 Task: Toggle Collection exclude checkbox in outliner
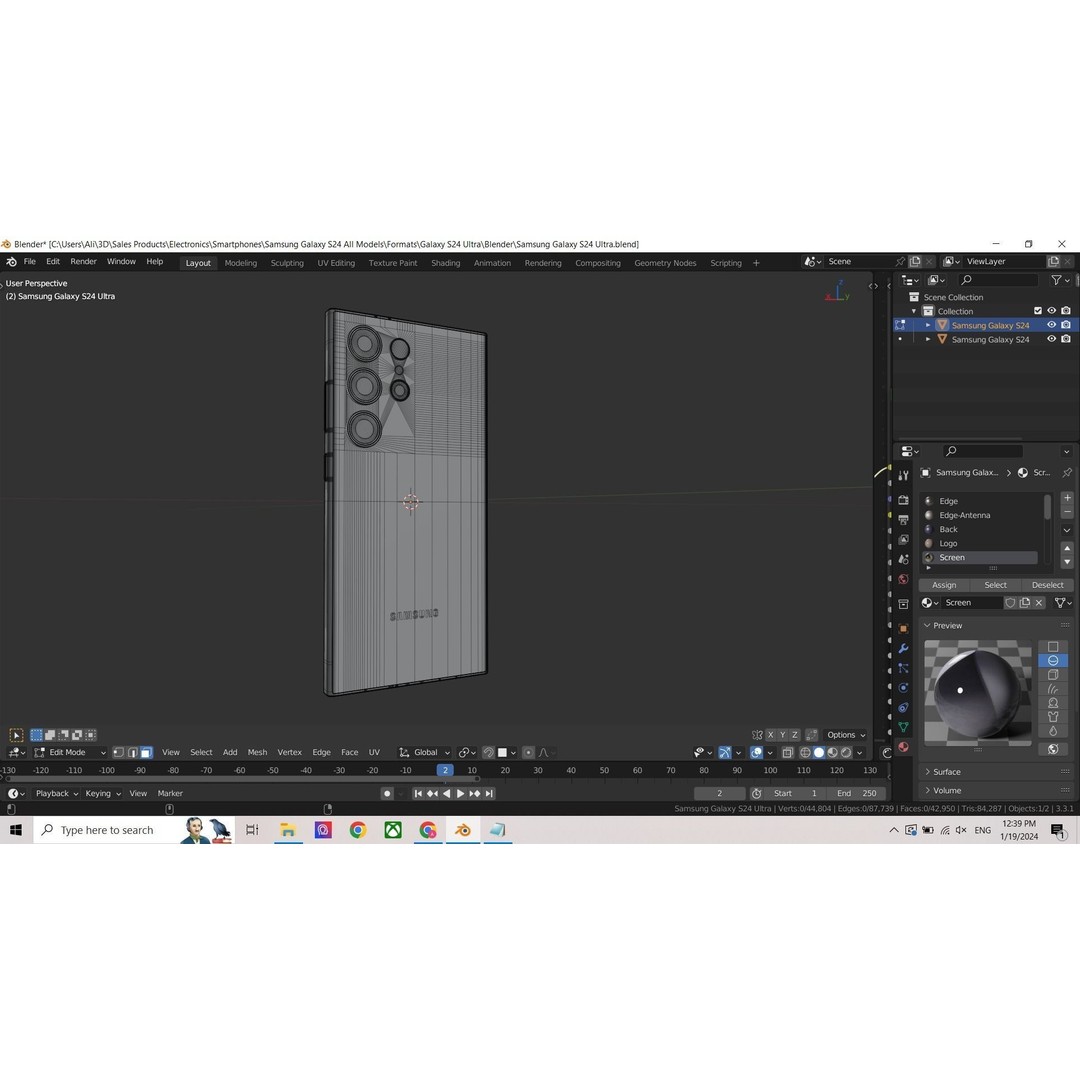click(x=1038, y=311)
